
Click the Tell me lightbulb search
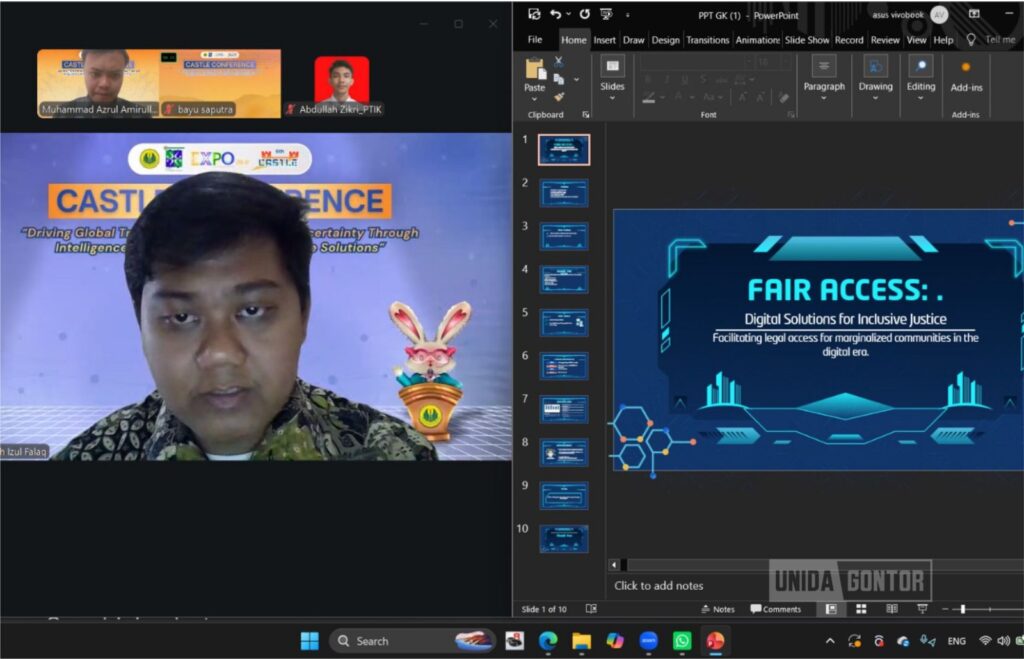(971, 40)
